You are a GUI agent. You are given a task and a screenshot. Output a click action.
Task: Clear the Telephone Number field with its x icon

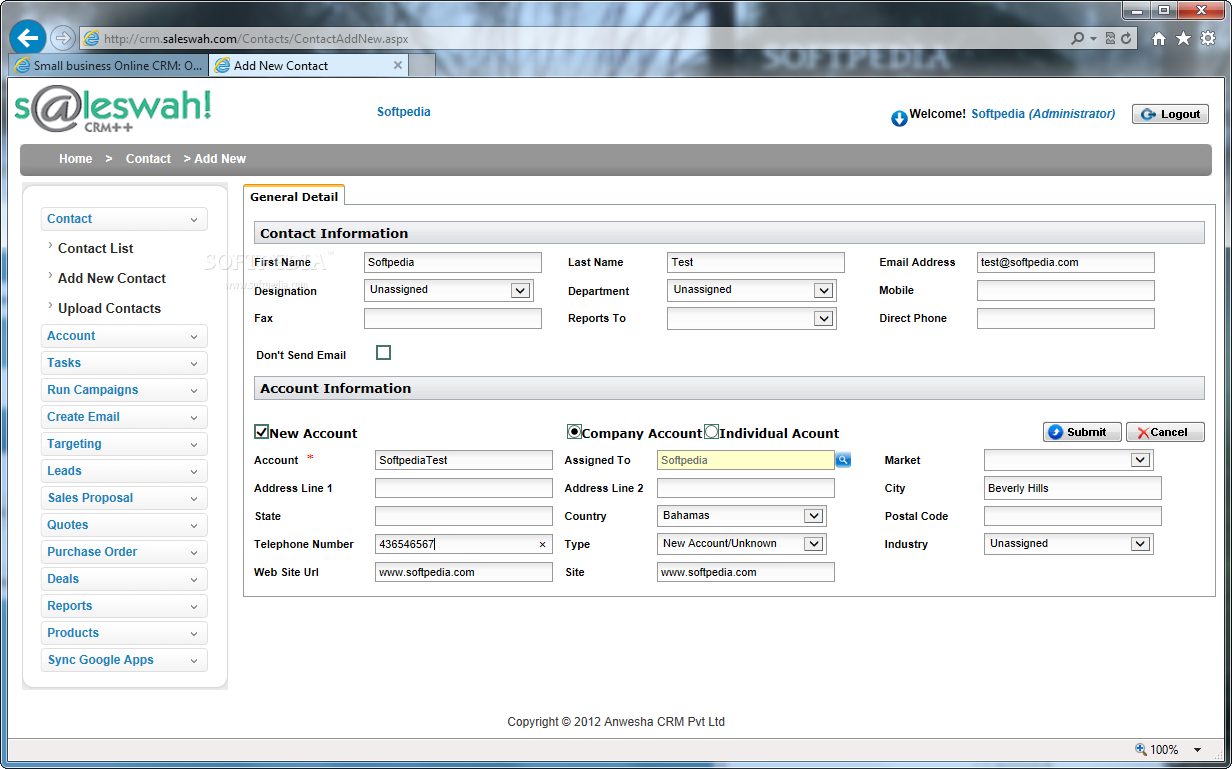click(x=543, y=544)
